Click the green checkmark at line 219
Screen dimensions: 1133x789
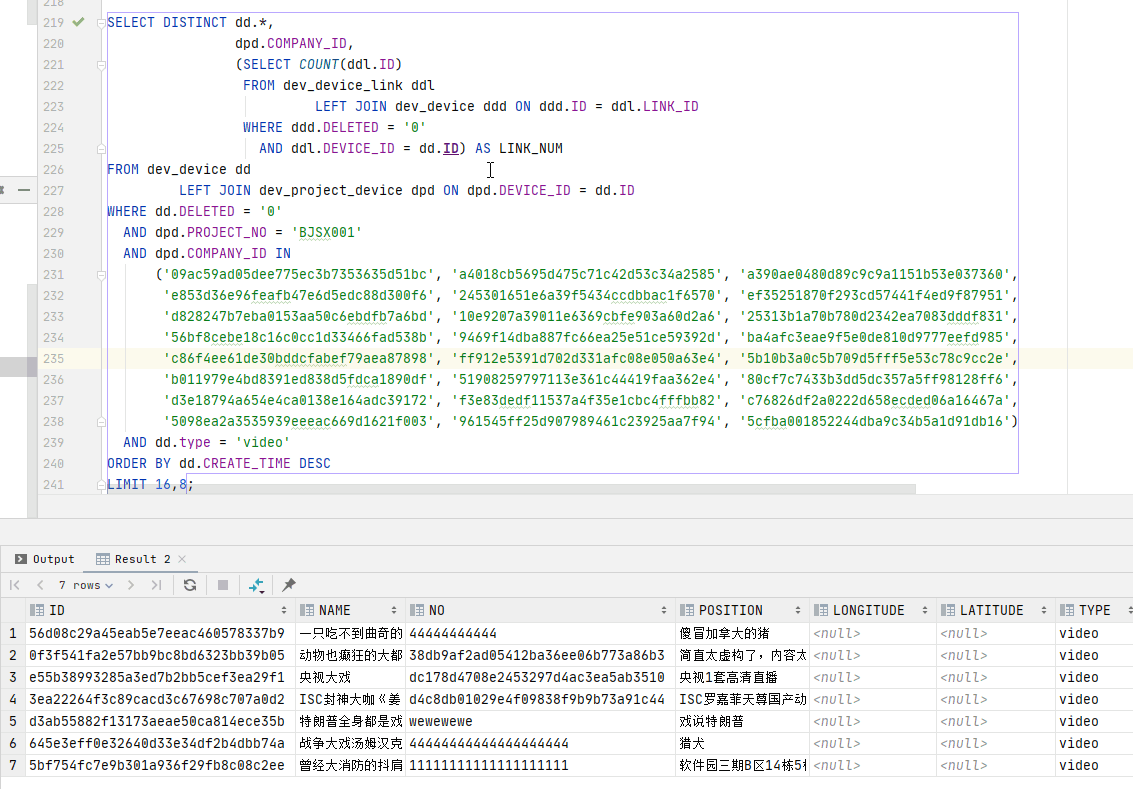point(78,22)
